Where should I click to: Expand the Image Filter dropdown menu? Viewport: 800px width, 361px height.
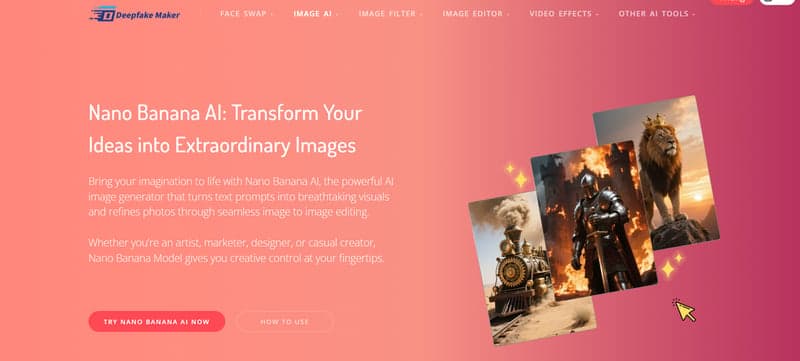coord(390,14)
